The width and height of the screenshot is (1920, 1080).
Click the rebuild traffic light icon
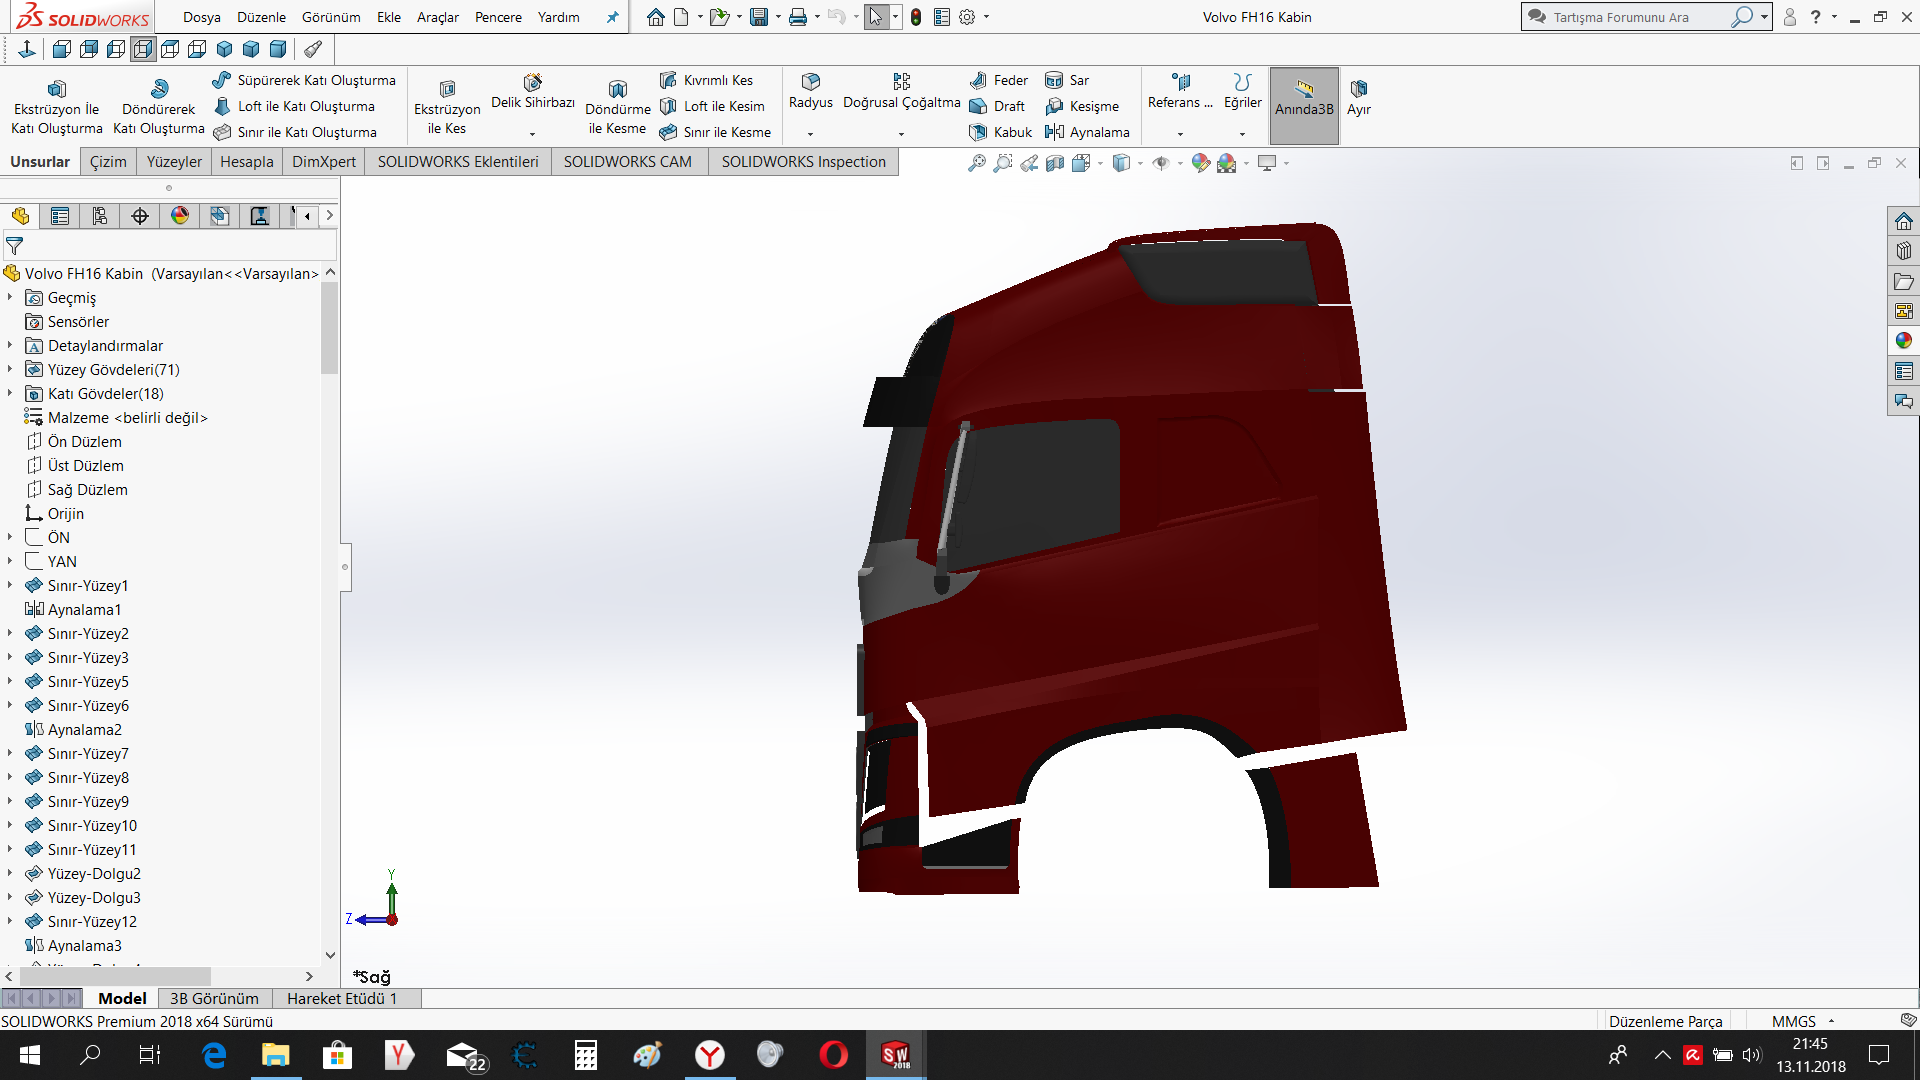coord(915,17)
